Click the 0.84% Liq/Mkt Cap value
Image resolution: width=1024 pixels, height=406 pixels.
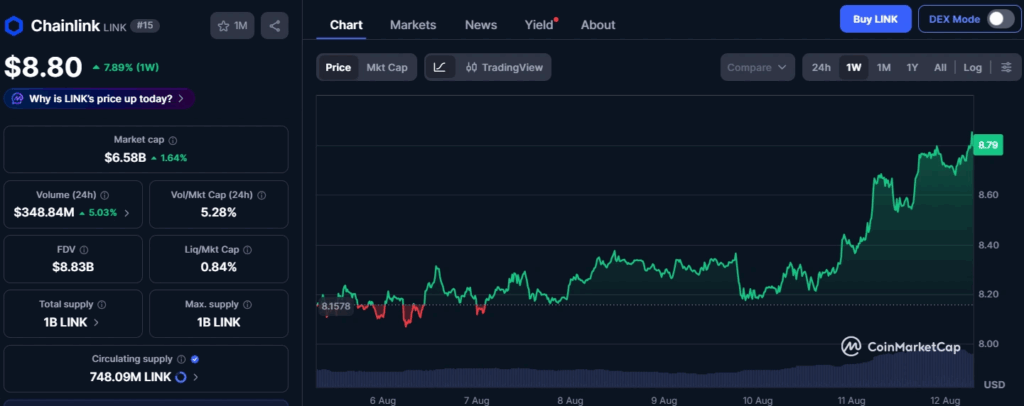click(x=219, y=267)
